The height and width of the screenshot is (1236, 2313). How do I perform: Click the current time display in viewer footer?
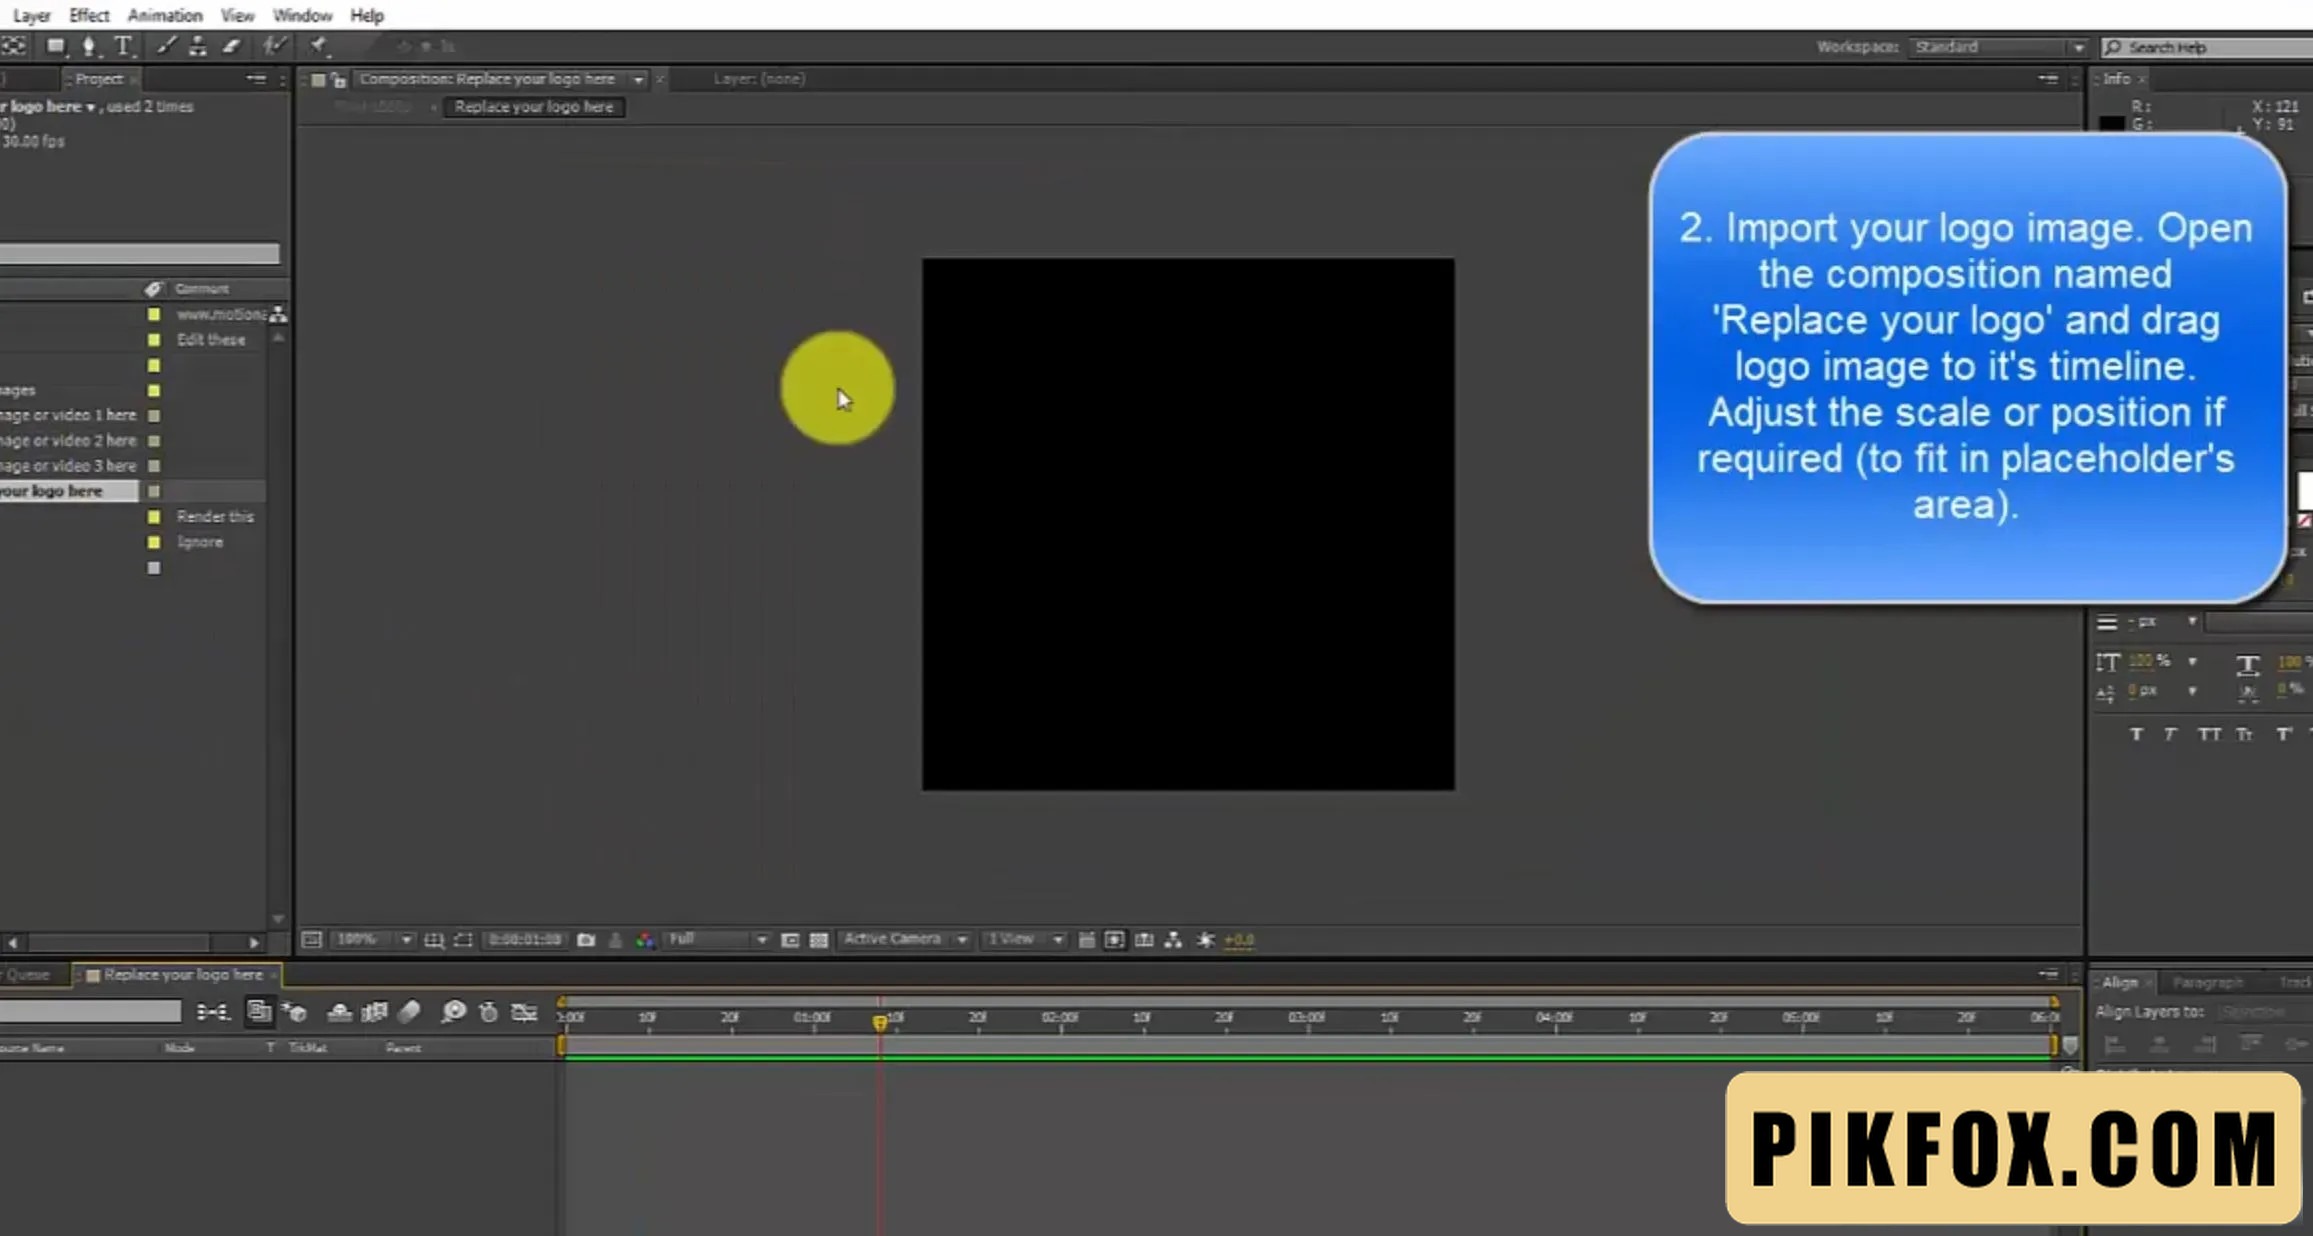tap(524, 940)
